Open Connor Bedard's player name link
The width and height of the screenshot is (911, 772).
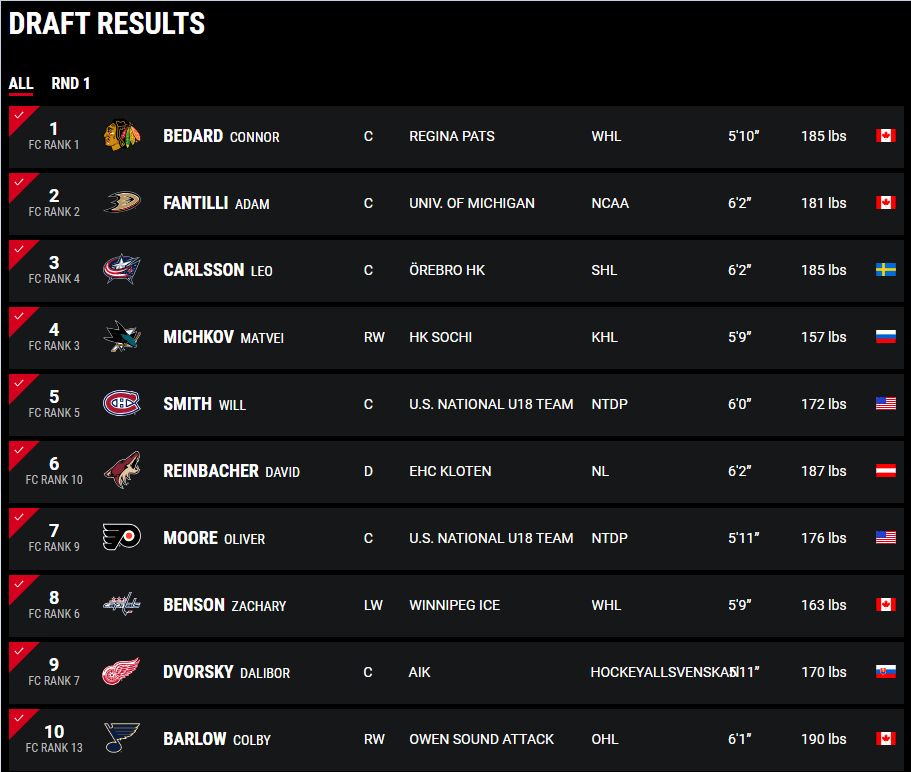[x=221, y=136]
